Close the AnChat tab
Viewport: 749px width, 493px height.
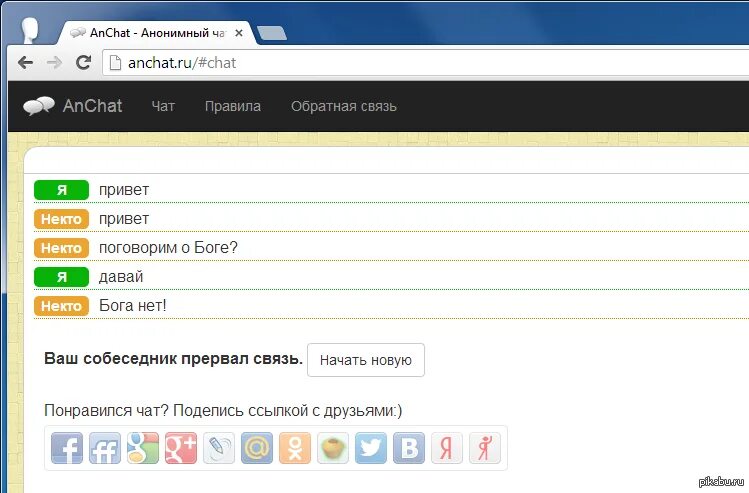(x=239, y=33)
